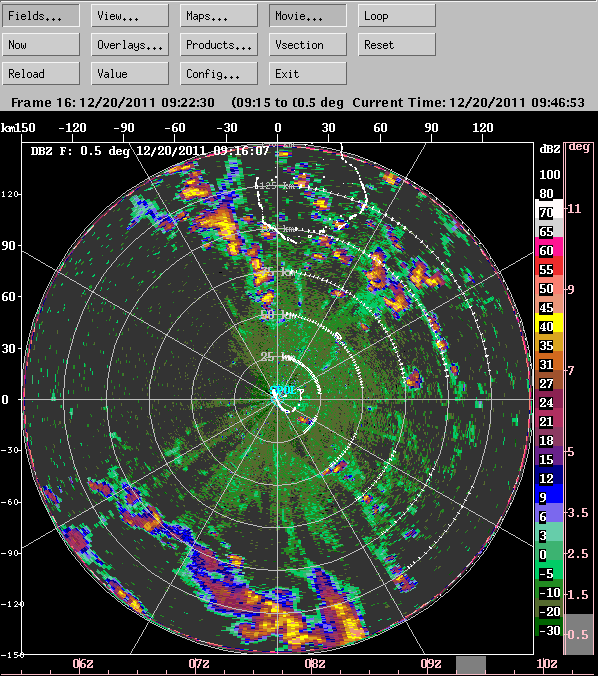Select the 12 dBZ navy swatch
The width and height of the screenshot is (598, 676).
click(549, 474)
